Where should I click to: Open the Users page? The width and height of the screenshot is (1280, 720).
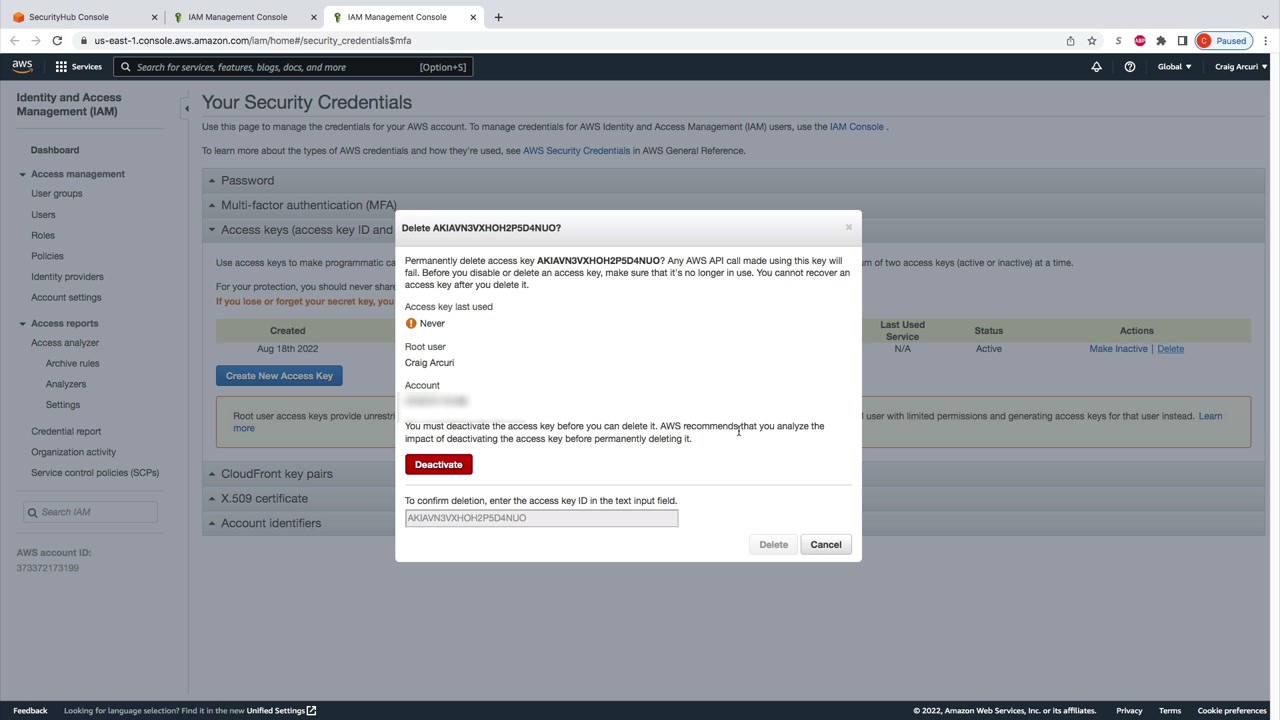tap(43, 214)
